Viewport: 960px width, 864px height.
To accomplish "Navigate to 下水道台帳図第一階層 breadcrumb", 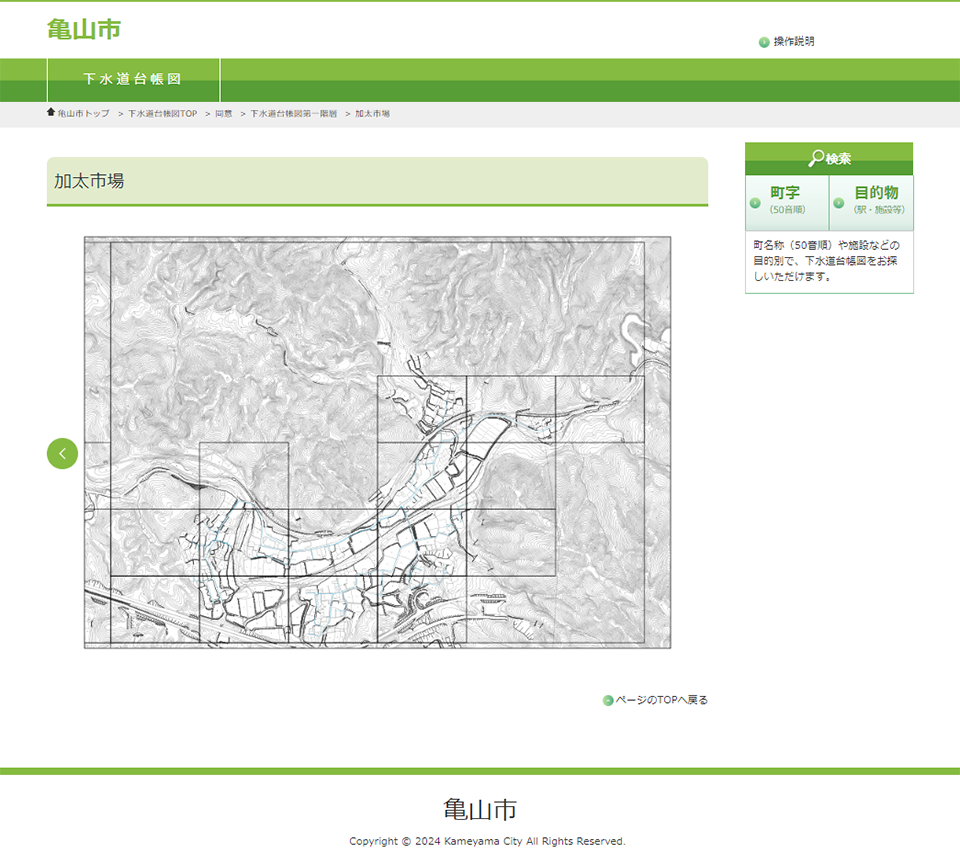I will 293,114.
